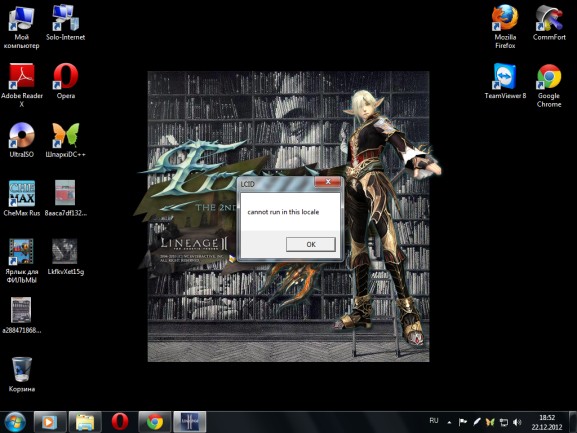The height and width of the screenshot is (433, 577).
Task: Open the Windows Start menu
Action: (15, 422)
